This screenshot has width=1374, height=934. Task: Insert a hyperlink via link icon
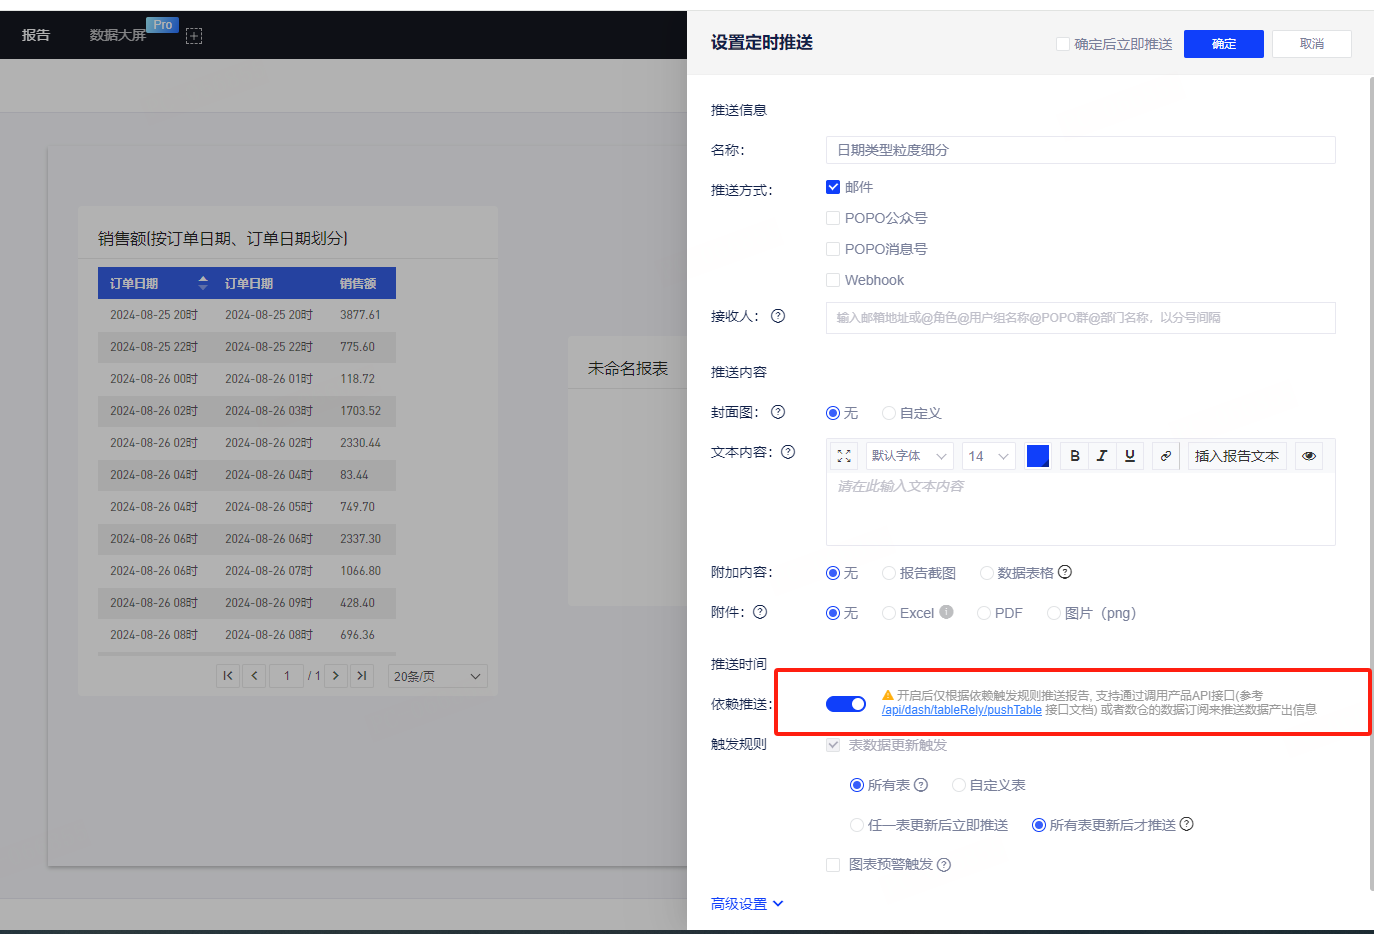1165,456
